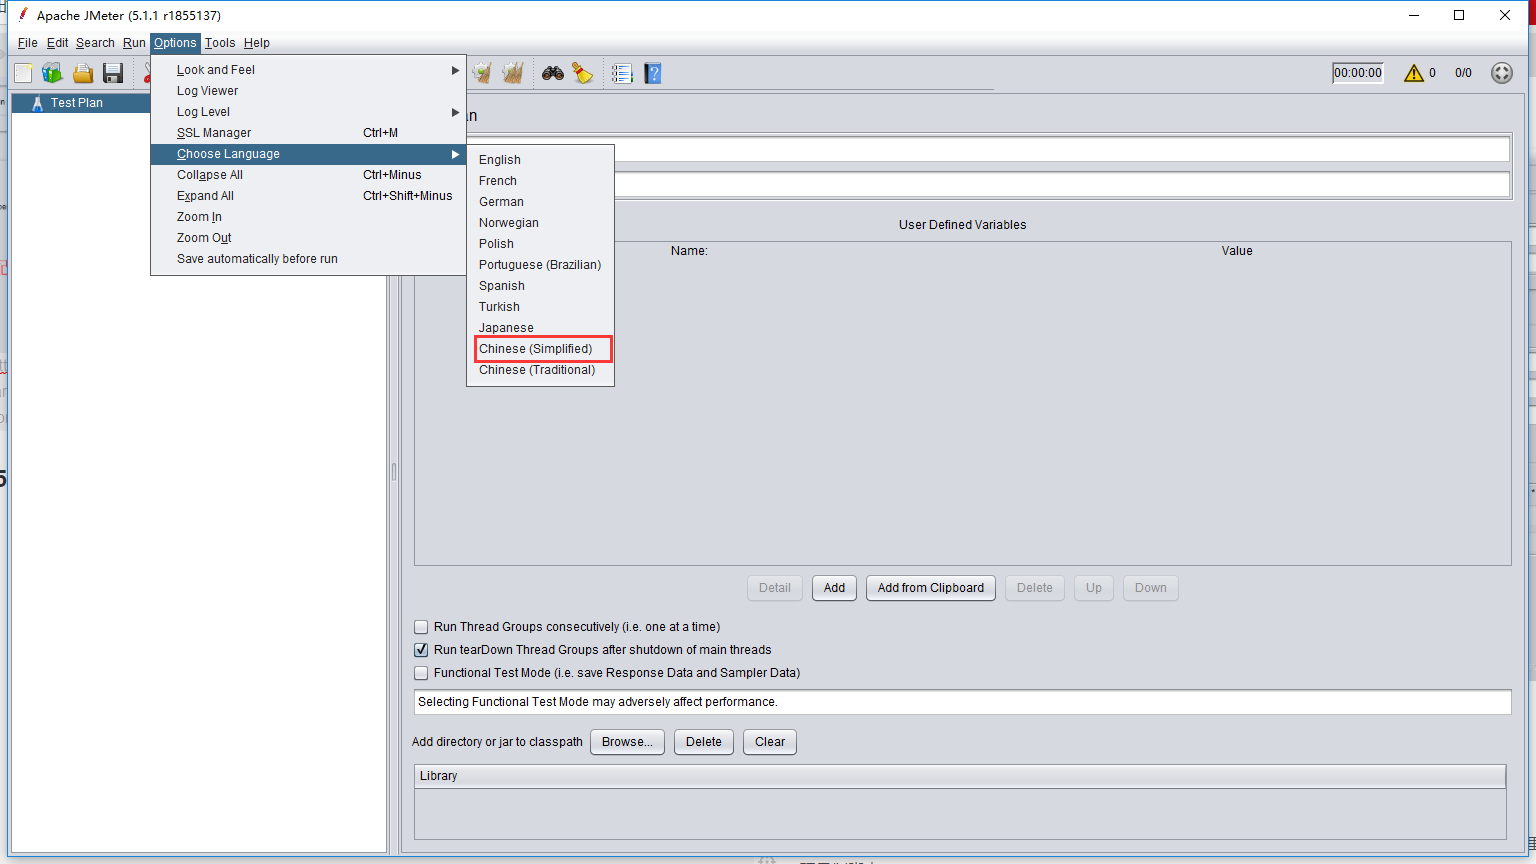Screen dimensions: 1536x864
Task: Open the Search menu
Action: click(x=95, y=43)
